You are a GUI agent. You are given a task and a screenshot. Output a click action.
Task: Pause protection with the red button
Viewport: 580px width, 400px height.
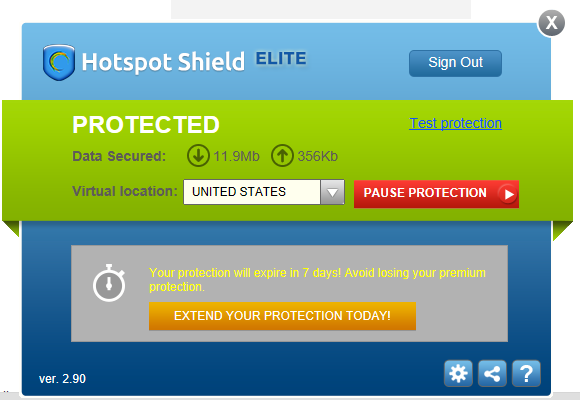436,194
